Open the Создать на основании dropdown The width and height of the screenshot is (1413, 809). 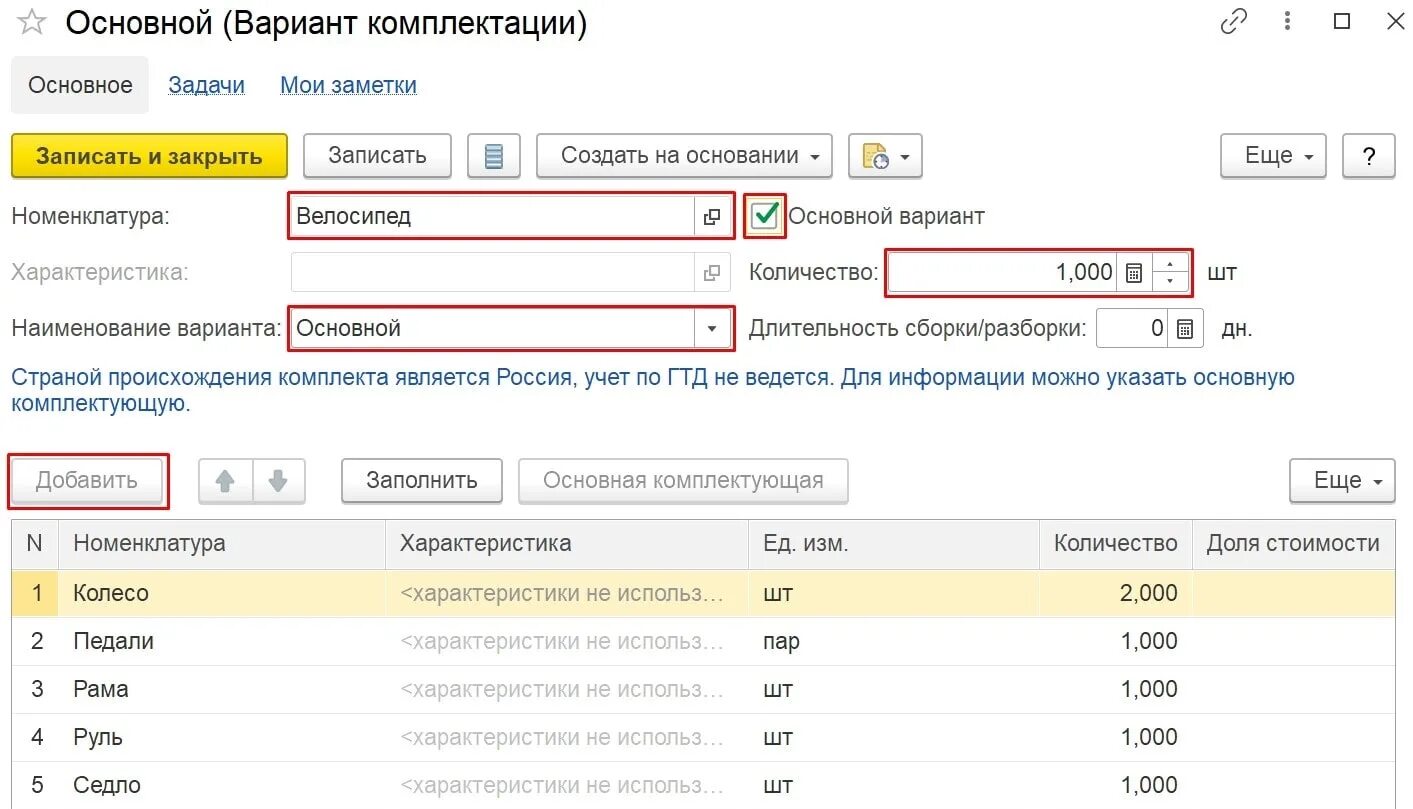click(684, 156)
